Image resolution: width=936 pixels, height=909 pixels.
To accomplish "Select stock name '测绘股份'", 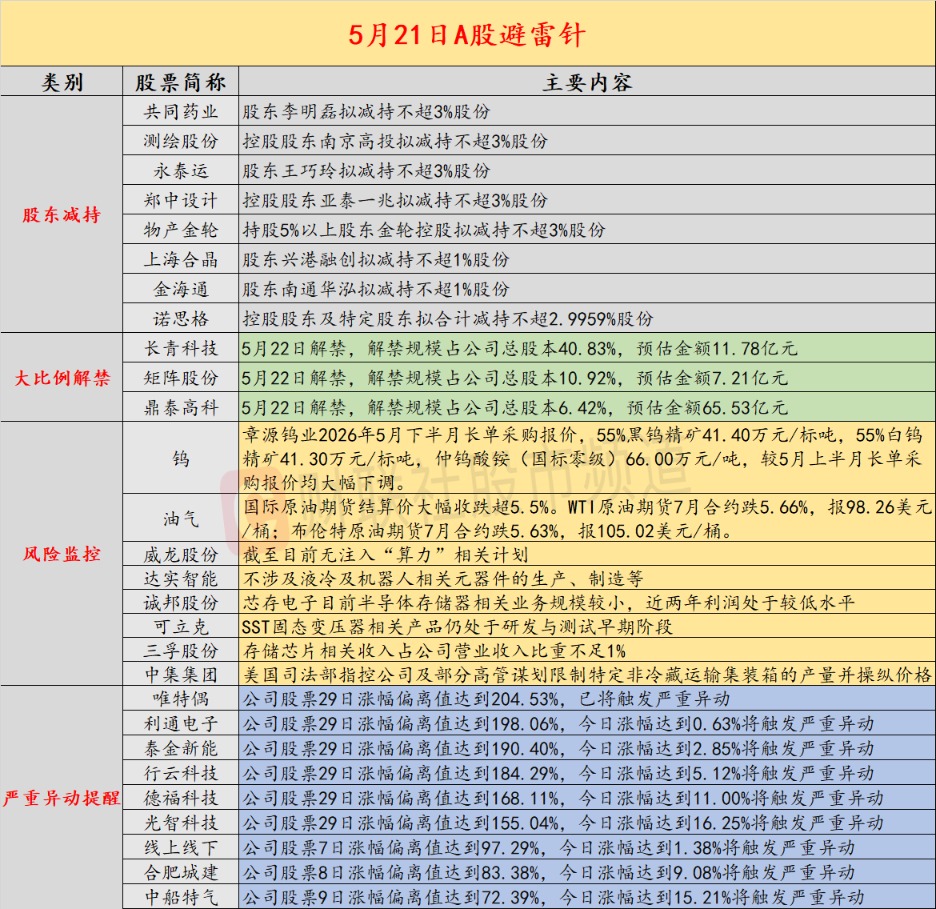I will 180,141.
